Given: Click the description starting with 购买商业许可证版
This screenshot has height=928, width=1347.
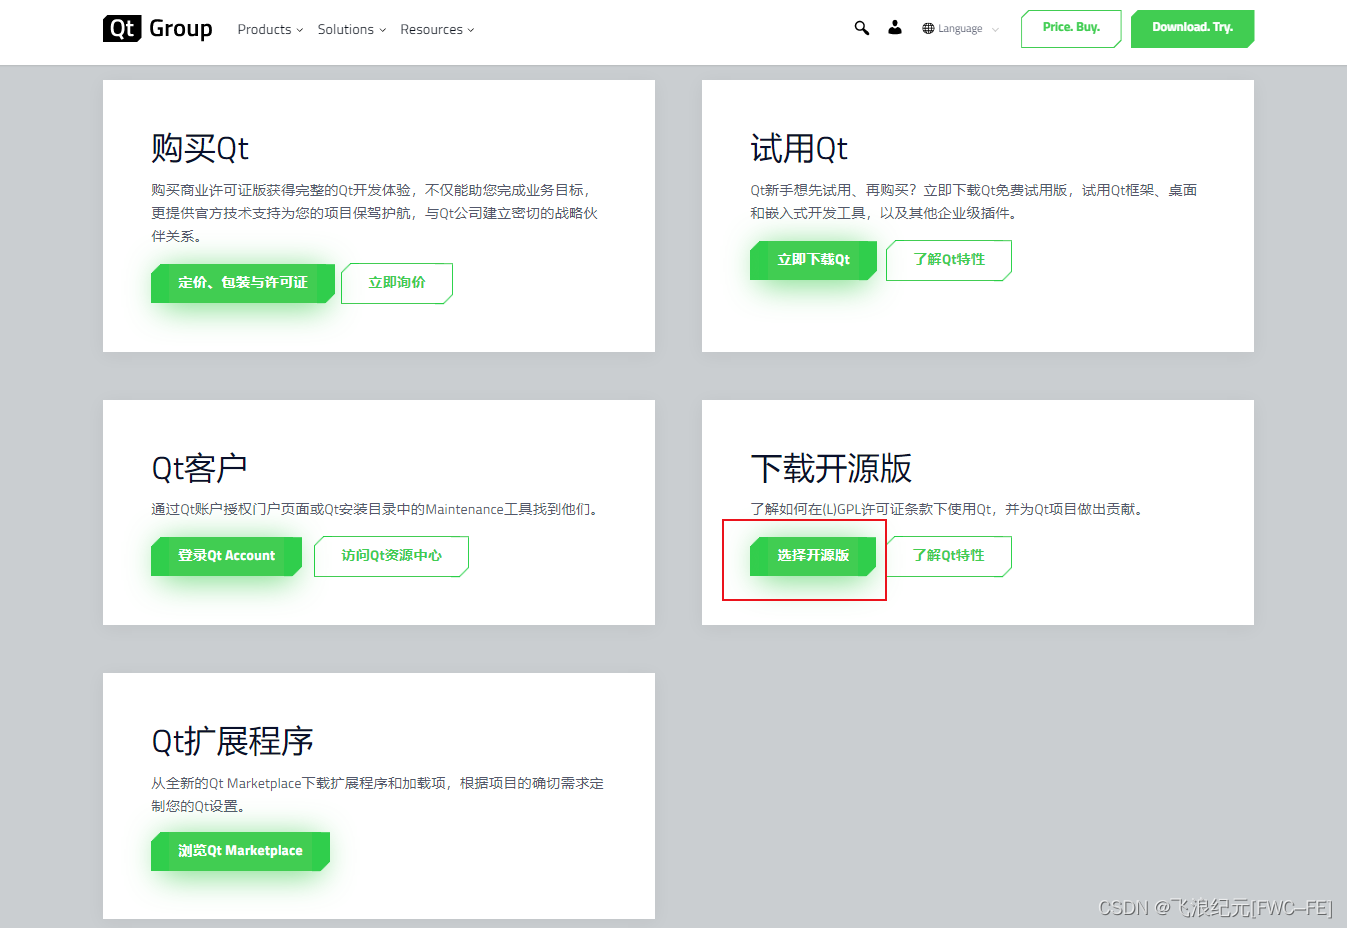Looking at the screenshot, I should (x=375, y=213).
